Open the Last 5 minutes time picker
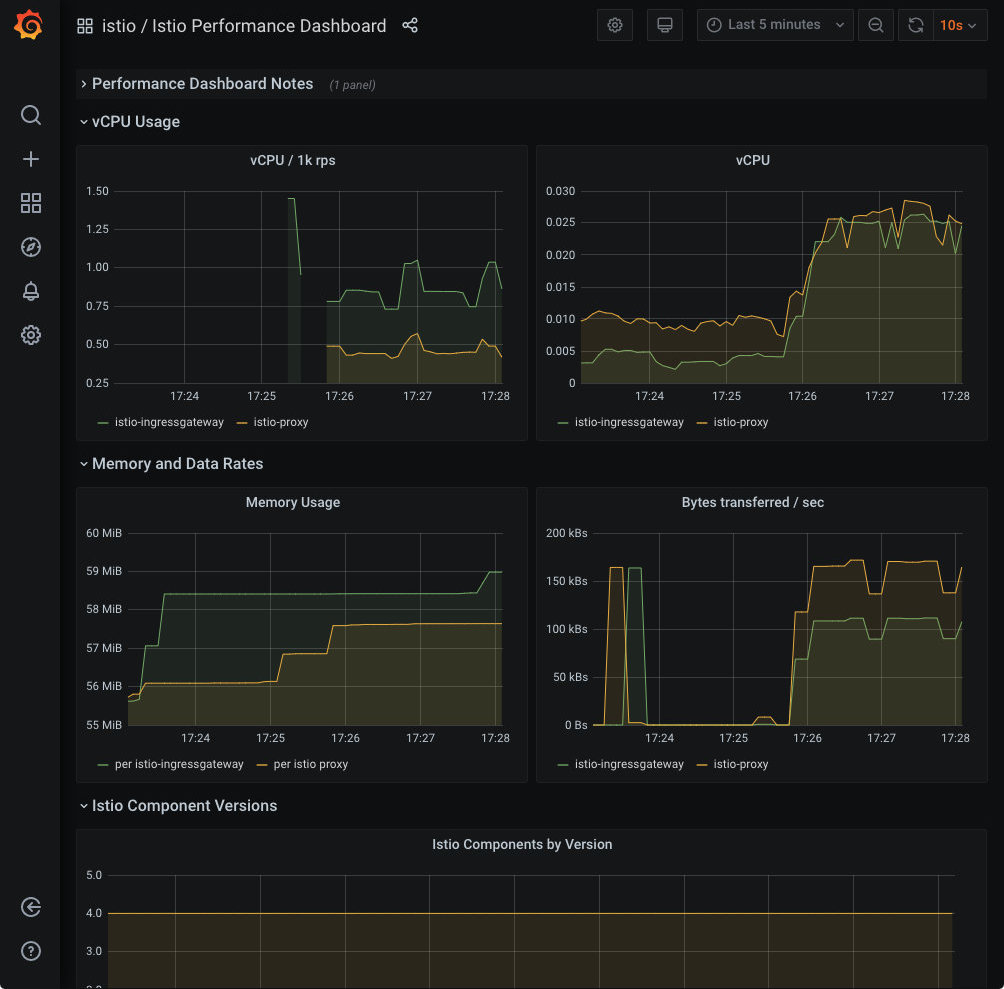The width and height of the screenshot is (1004, 989). [x=775, y=26]
